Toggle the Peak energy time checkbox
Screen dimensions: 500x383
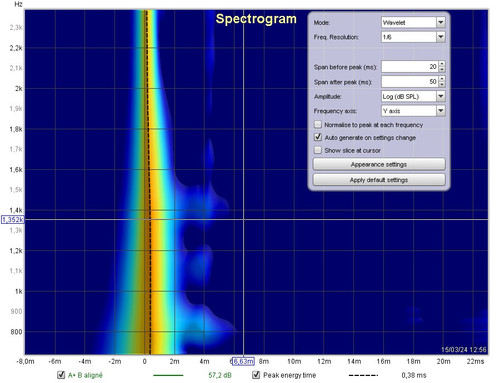click(256, 375)
